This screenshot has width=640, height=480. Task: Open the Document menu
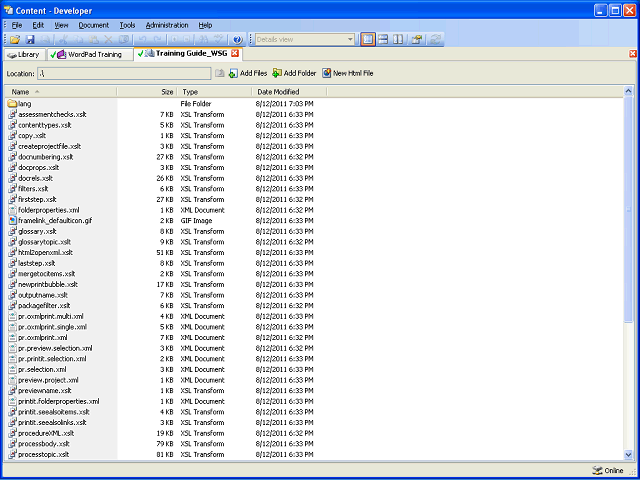point(94,25)
